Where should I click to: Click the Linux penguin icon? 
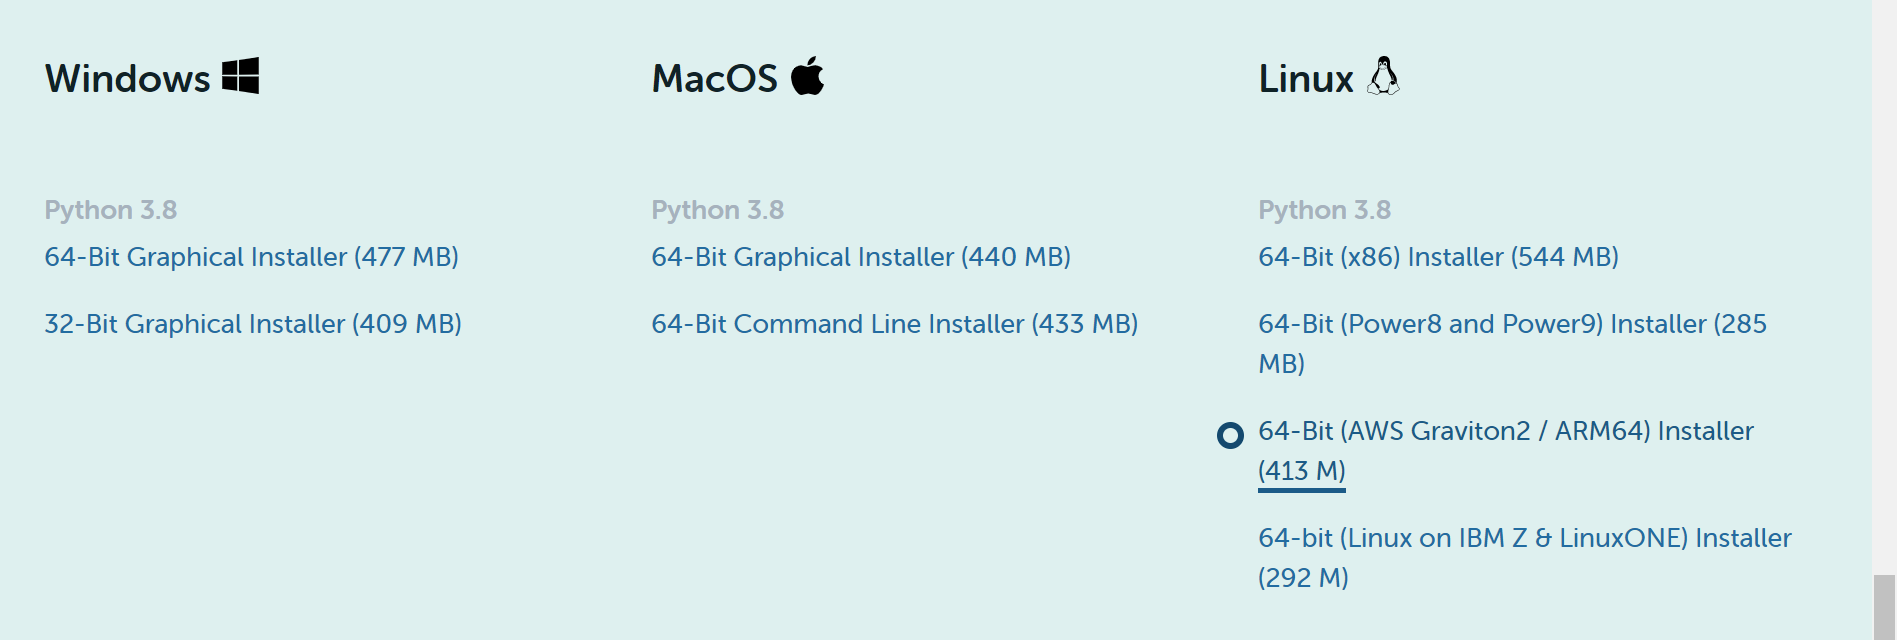(1383, 76)
